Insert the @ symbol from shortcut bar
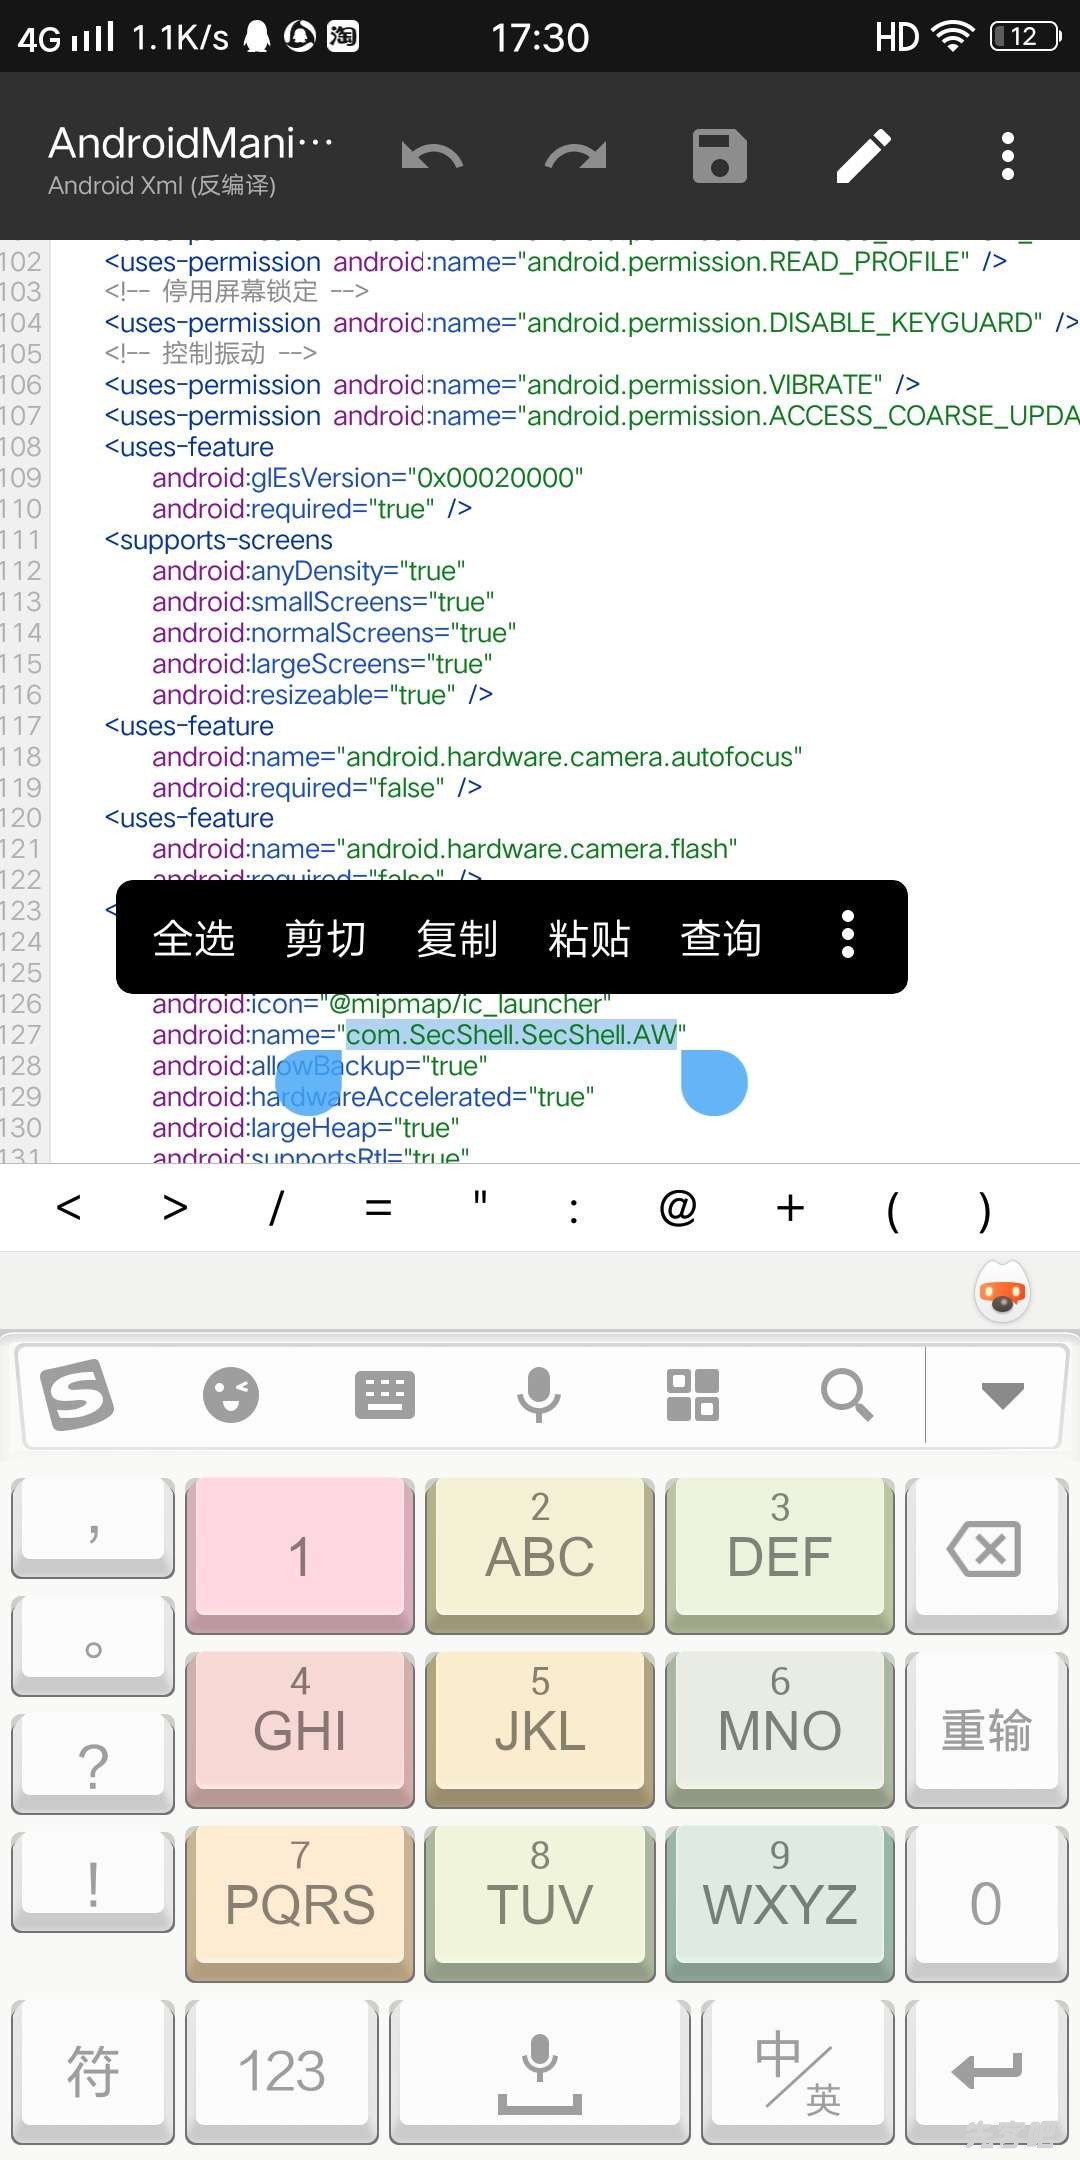The image size is (1080, 2160). point(678,1208)
